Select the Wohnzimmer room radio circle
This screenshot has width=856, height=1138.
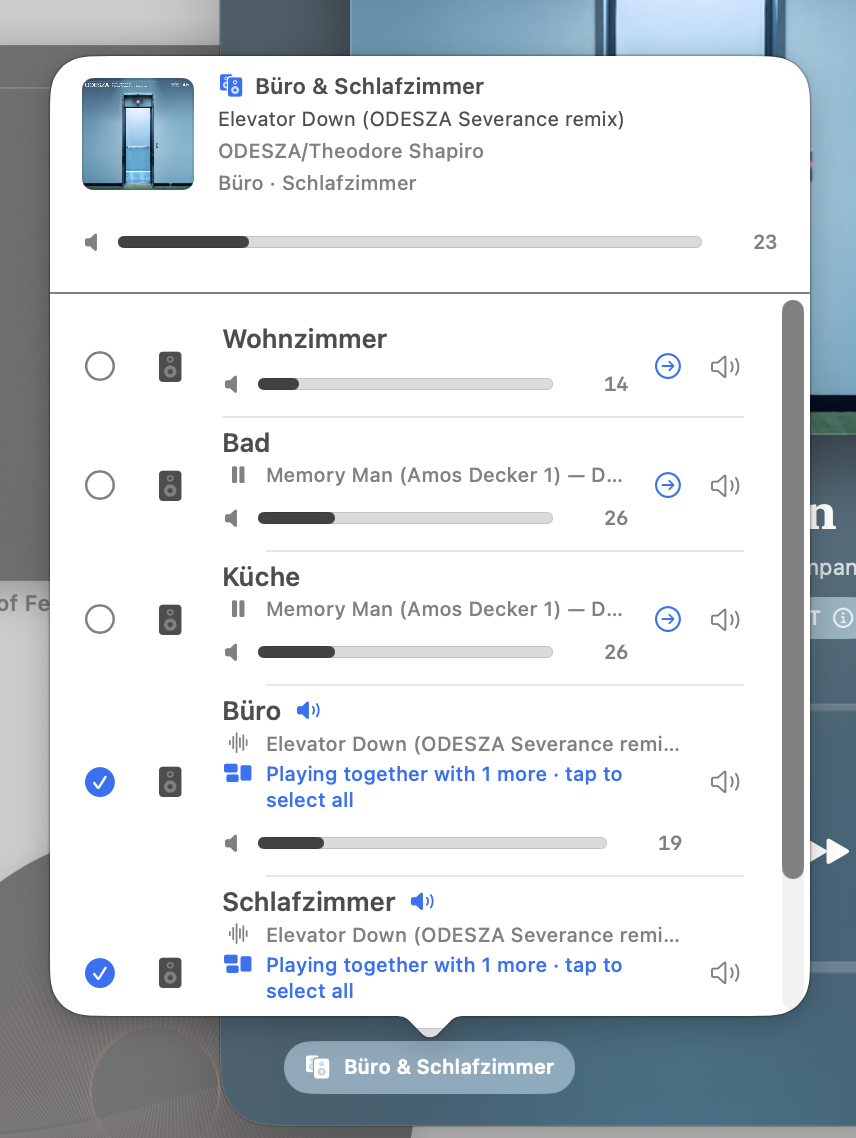(x=99, y=367)
